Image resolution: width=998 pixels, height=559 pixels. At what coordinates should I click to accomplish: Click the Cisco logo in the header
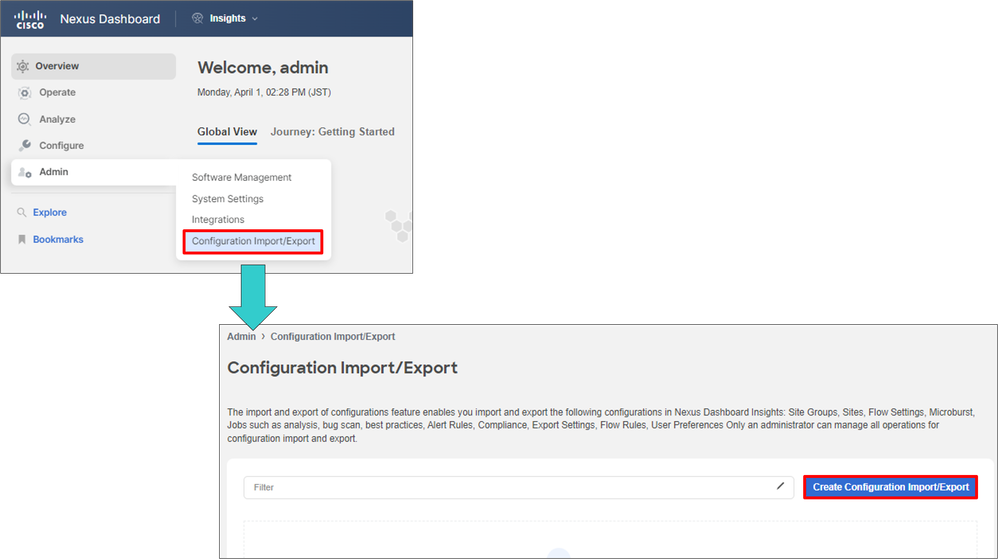coord(30,19)
